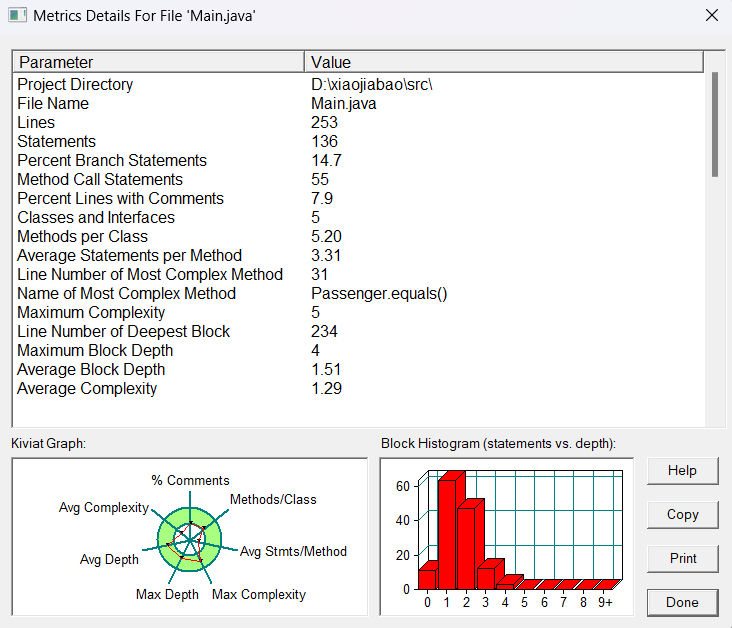This screenshot has width=732, height=628.
Task: Click the Block Histogram heading label
Action: [x=499, y=444]
